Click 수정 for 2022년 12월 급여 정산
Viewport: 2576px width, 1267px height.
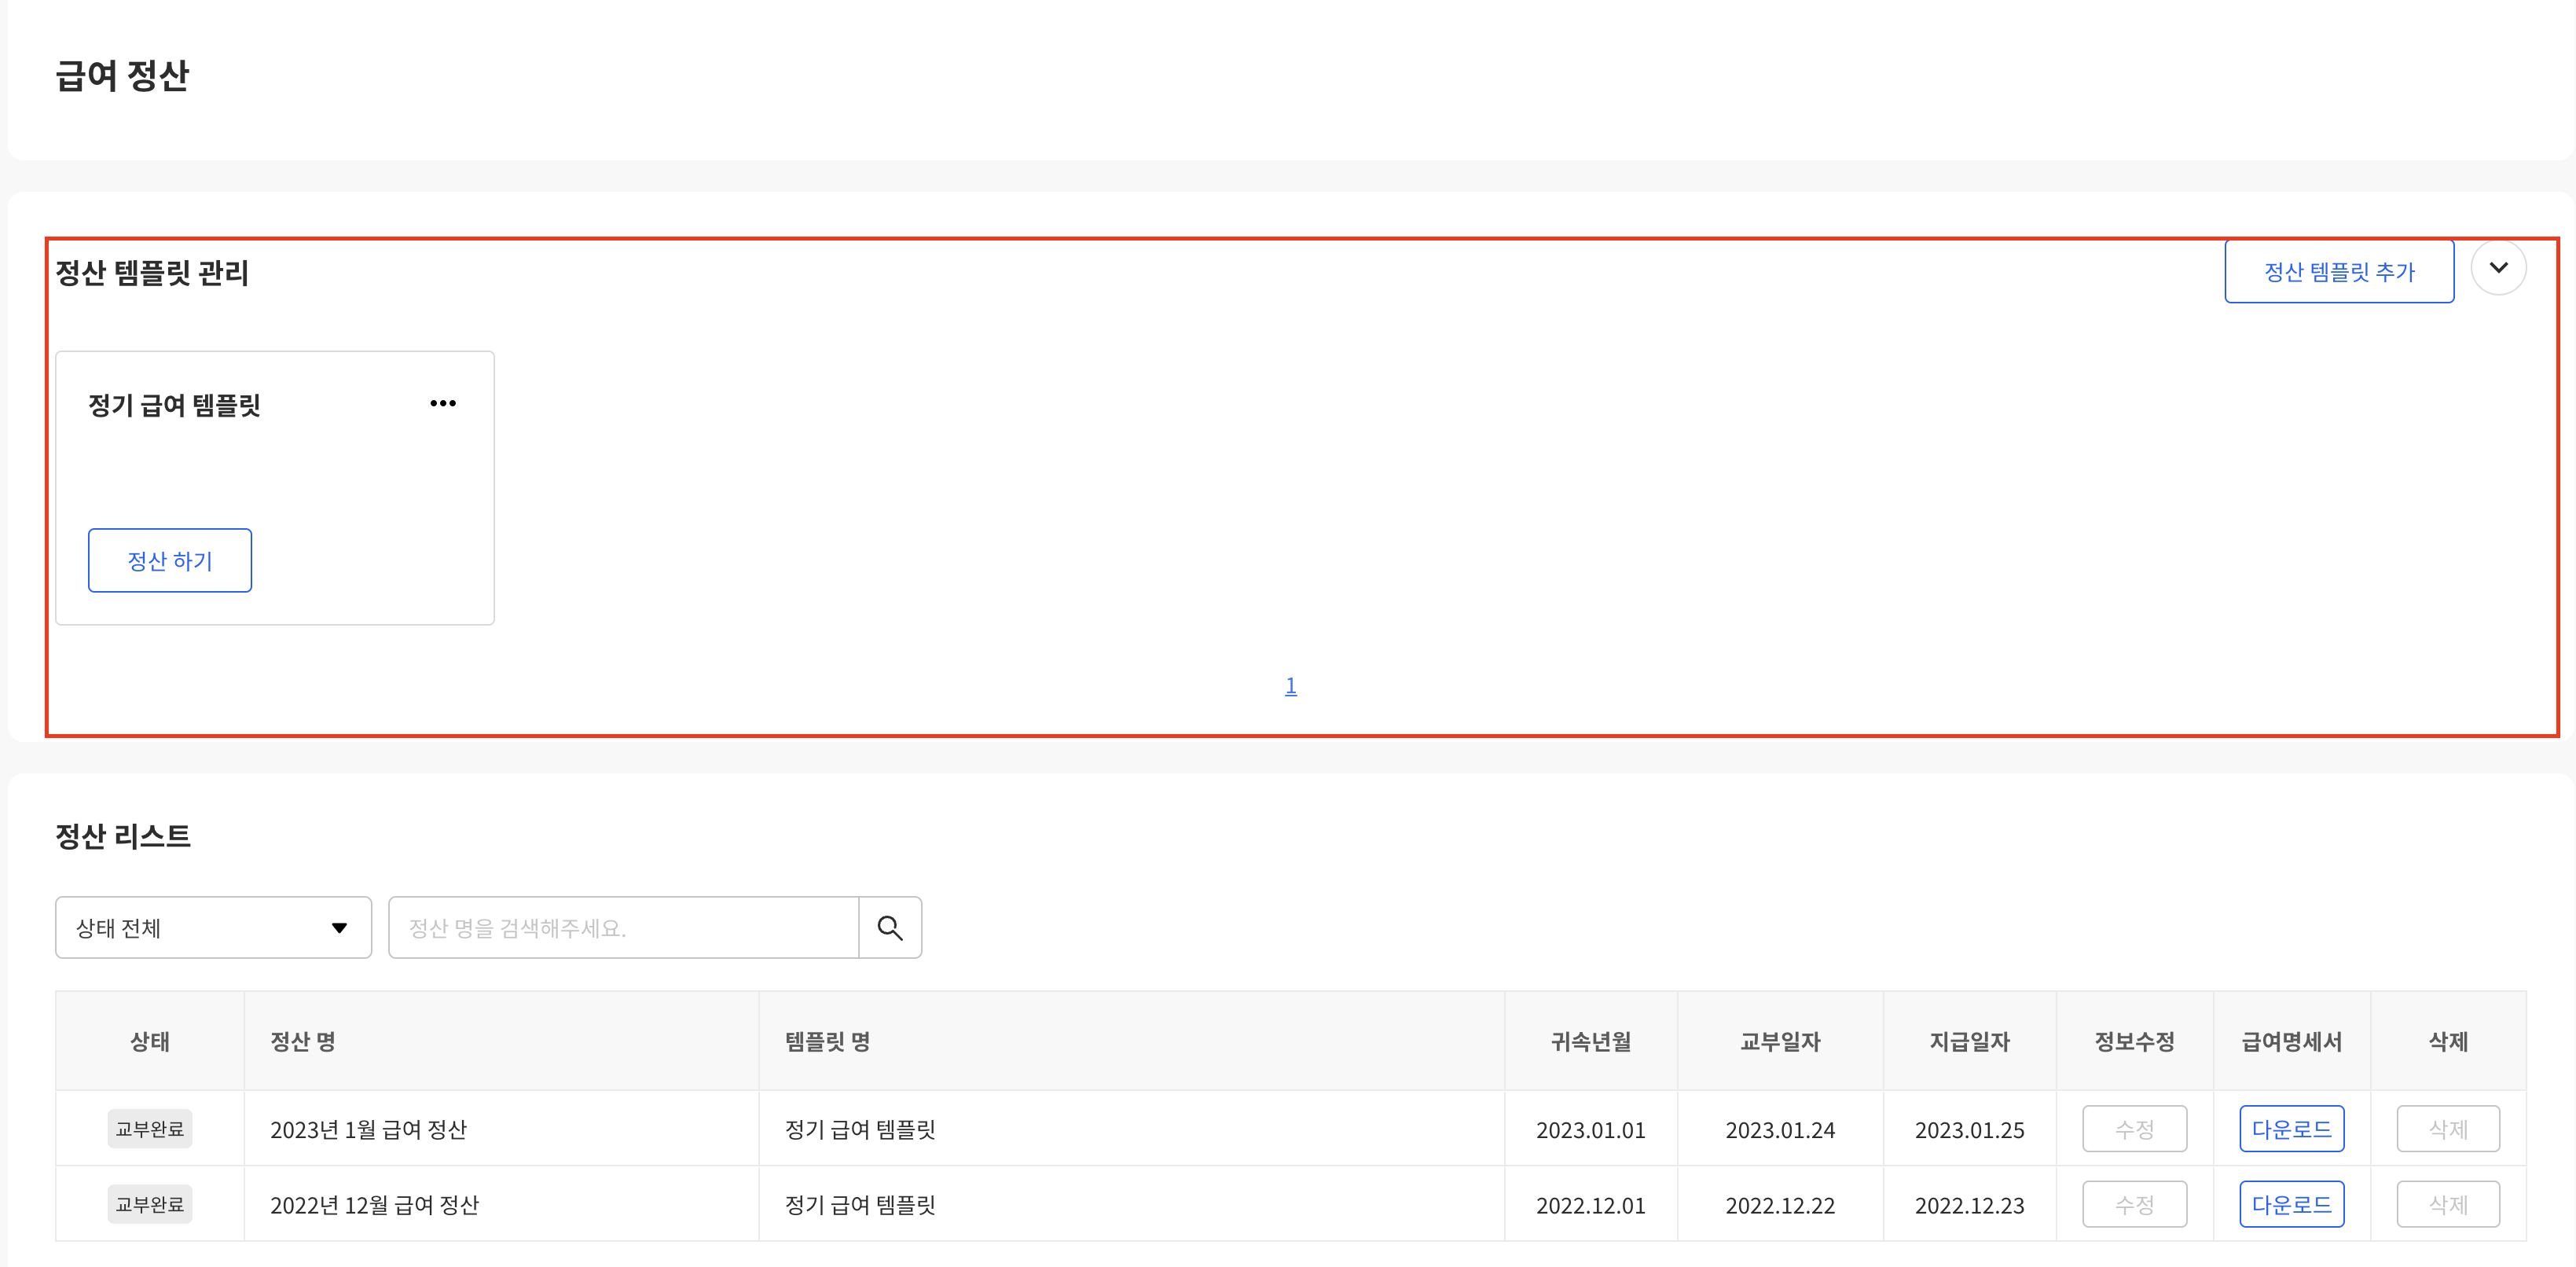(x=2135, y=1204)
